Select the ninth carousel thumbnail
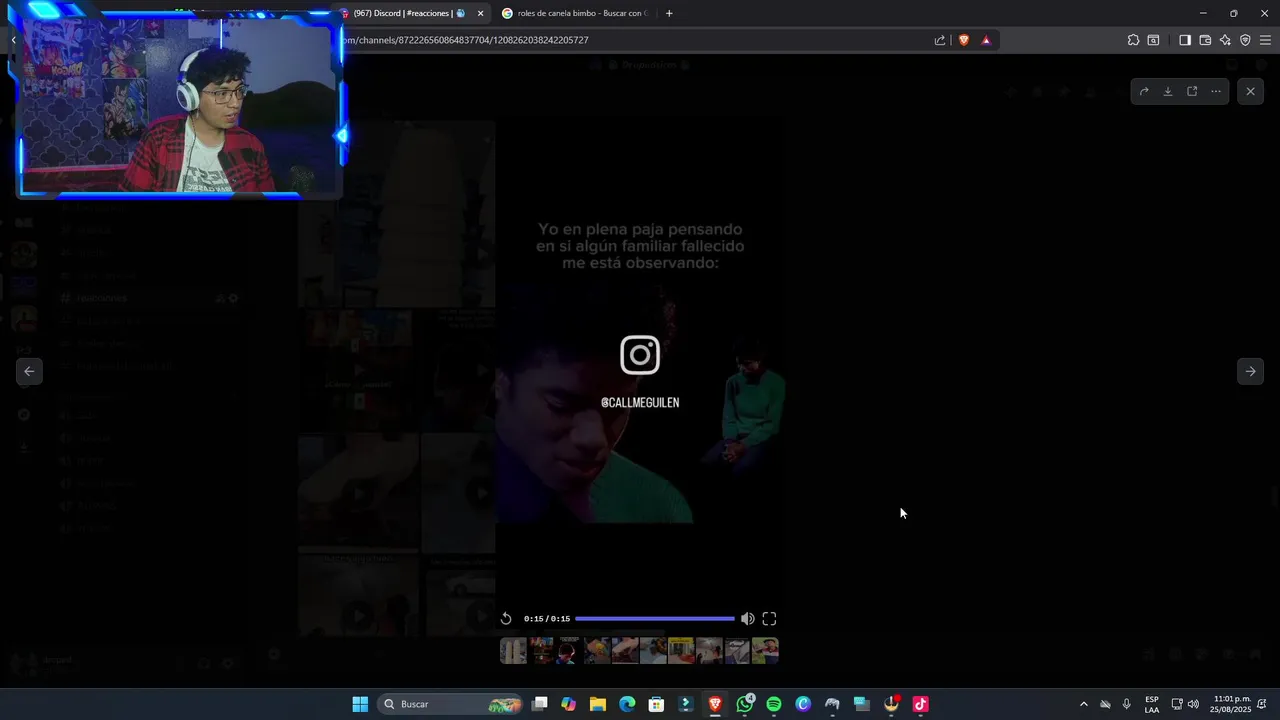1280x720 pixels. pos(737,651)
